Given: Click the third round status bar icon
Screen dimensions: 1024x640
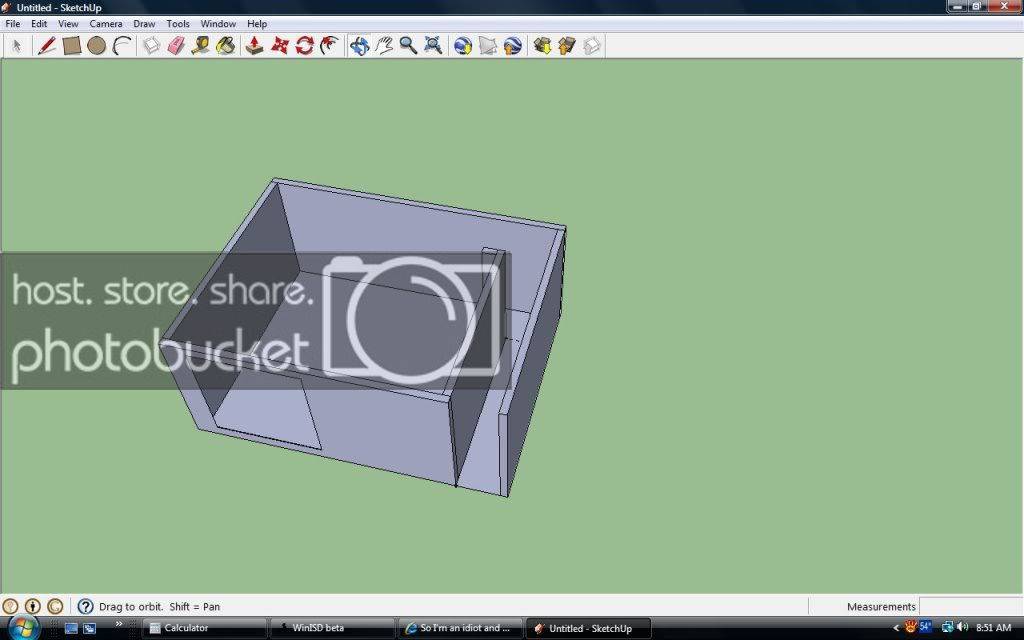Looking at the screenshot, I should (x=56, y=607).
